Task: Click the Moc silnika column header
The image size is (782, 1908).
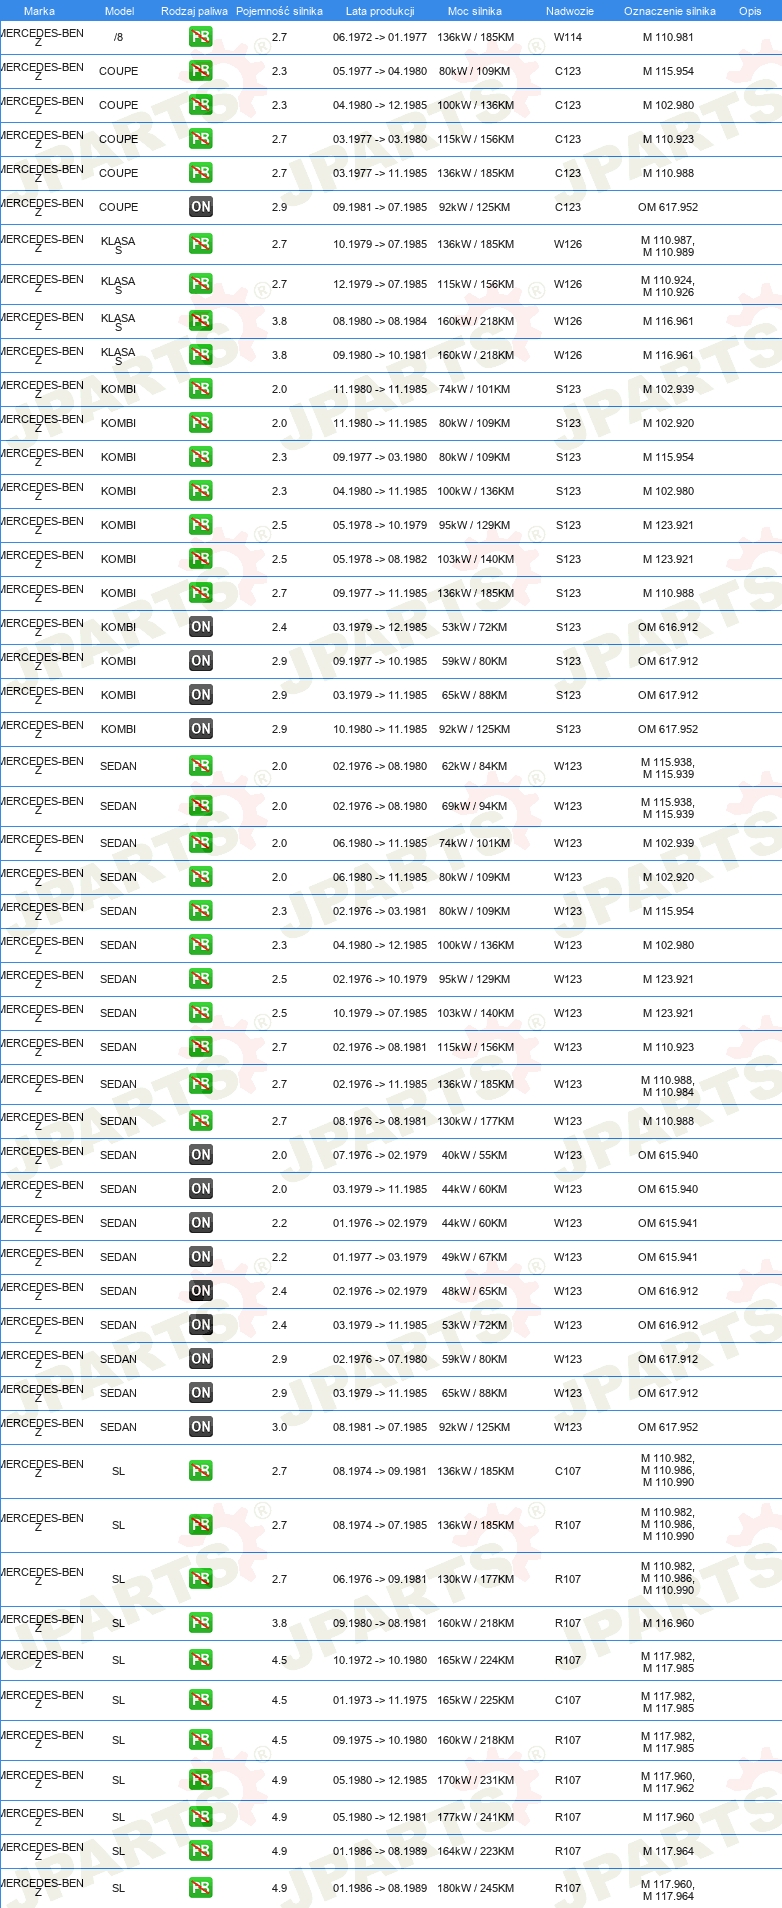Action: click(x=475, y=11)
